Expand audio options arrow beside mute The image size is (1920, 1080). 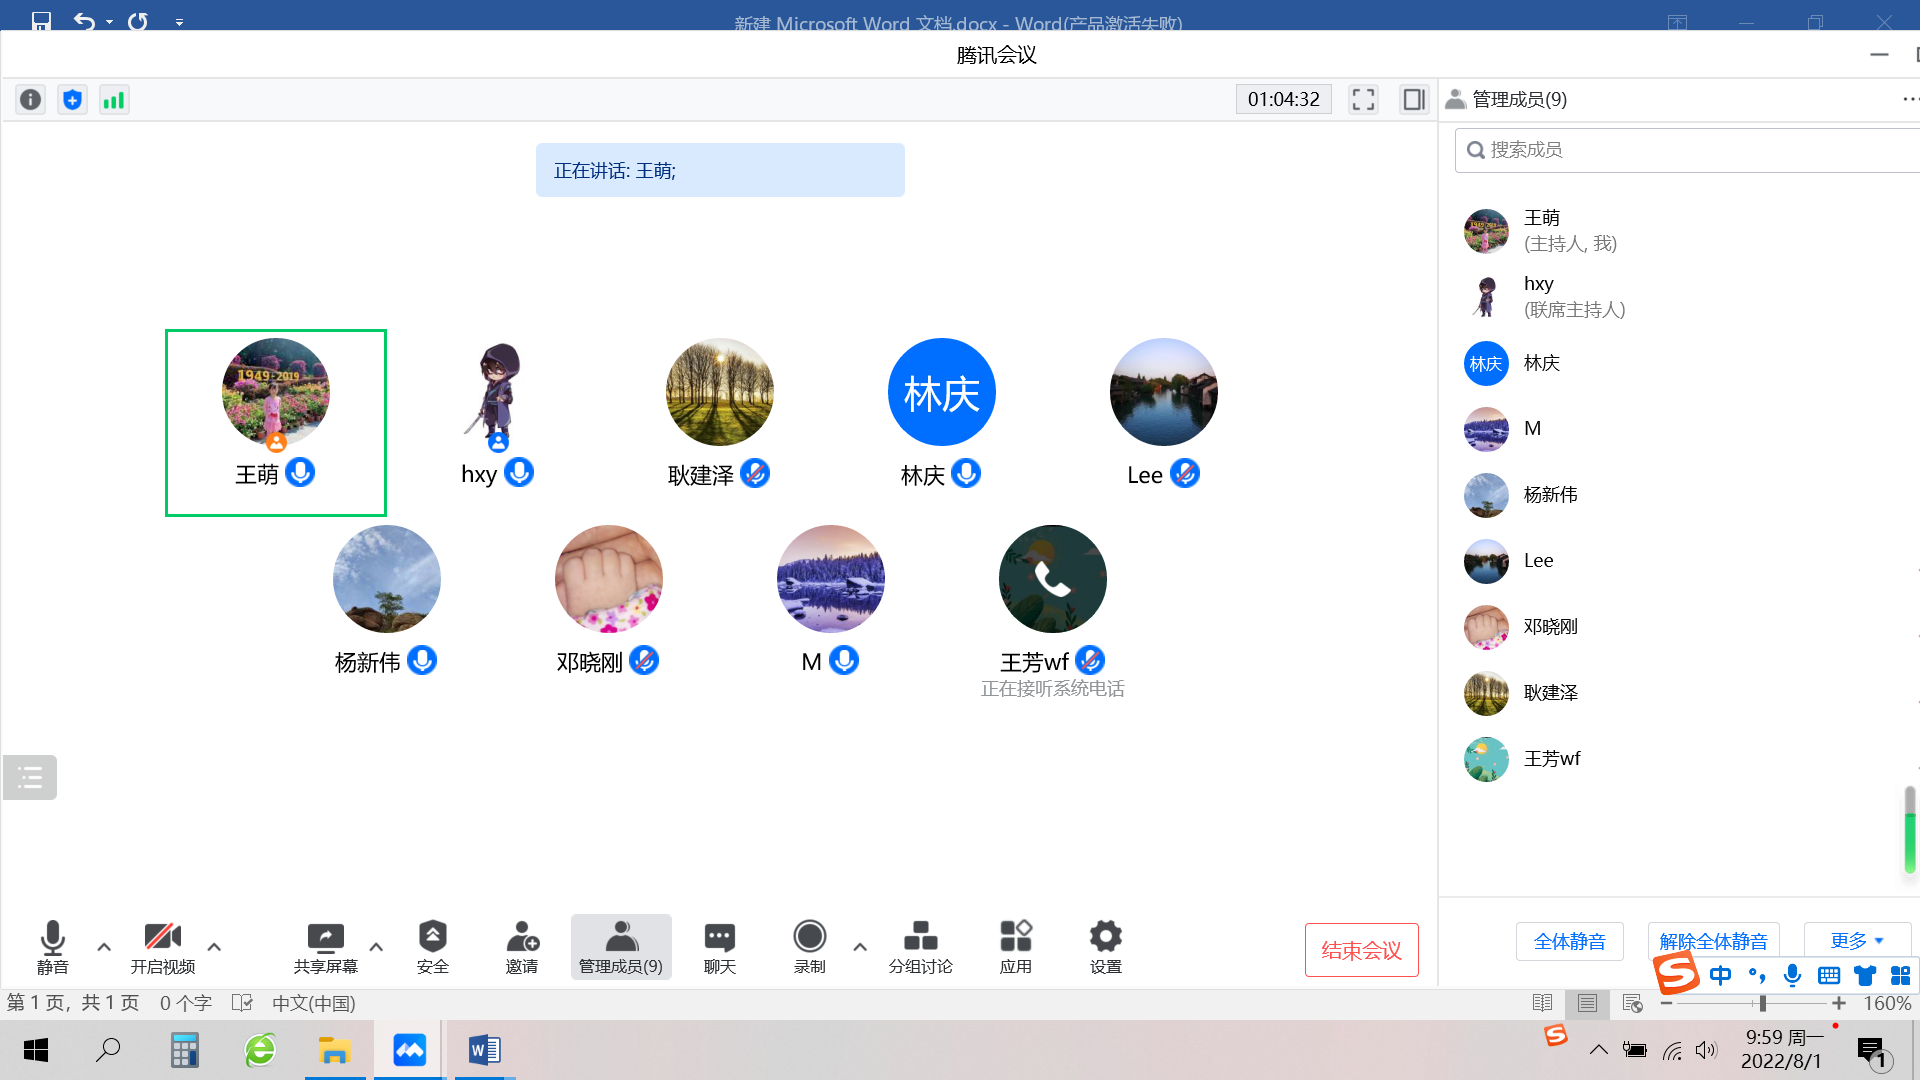pyautogui.click(x=104, y=946)
